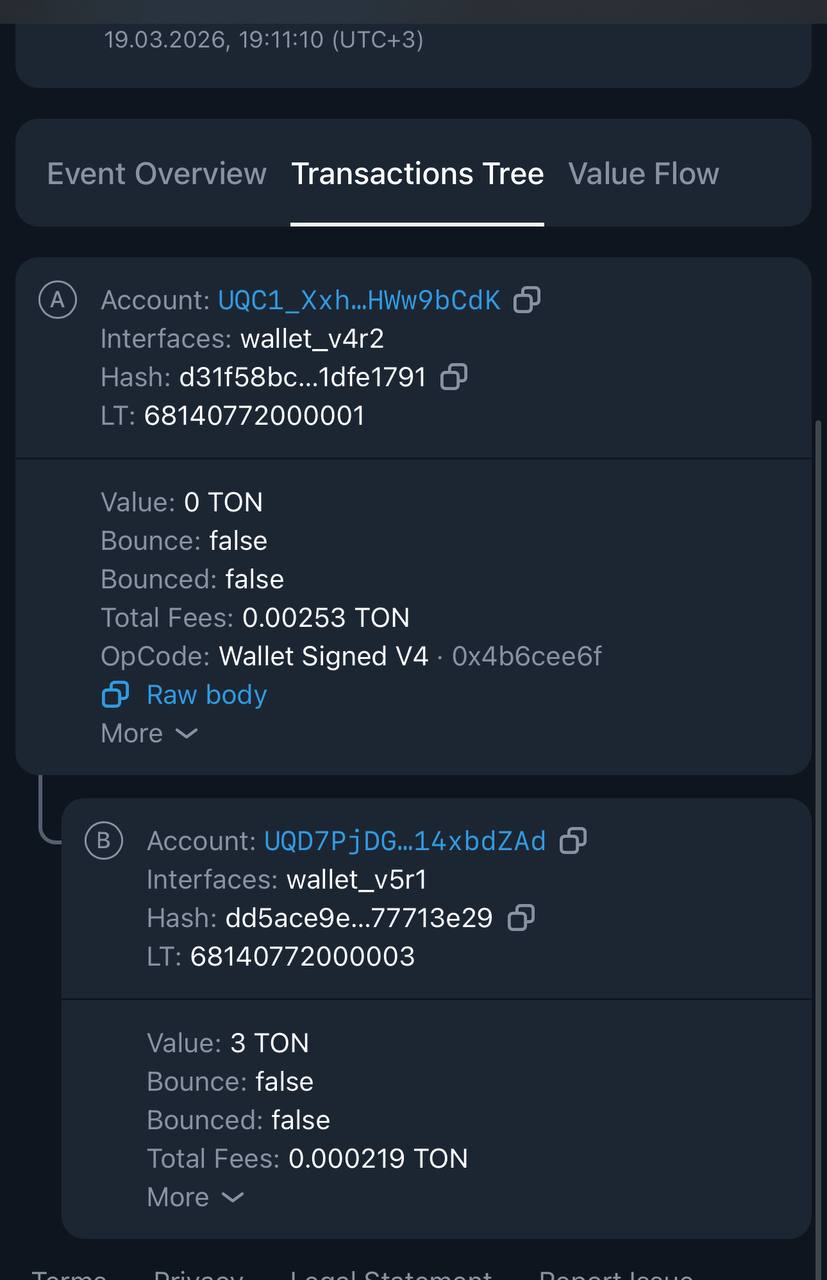The width and height of the screenshot is (827, 1280).
Task: Open account link UQD7PjDG…14xbdZAd
Action: (x=405, y=841)
